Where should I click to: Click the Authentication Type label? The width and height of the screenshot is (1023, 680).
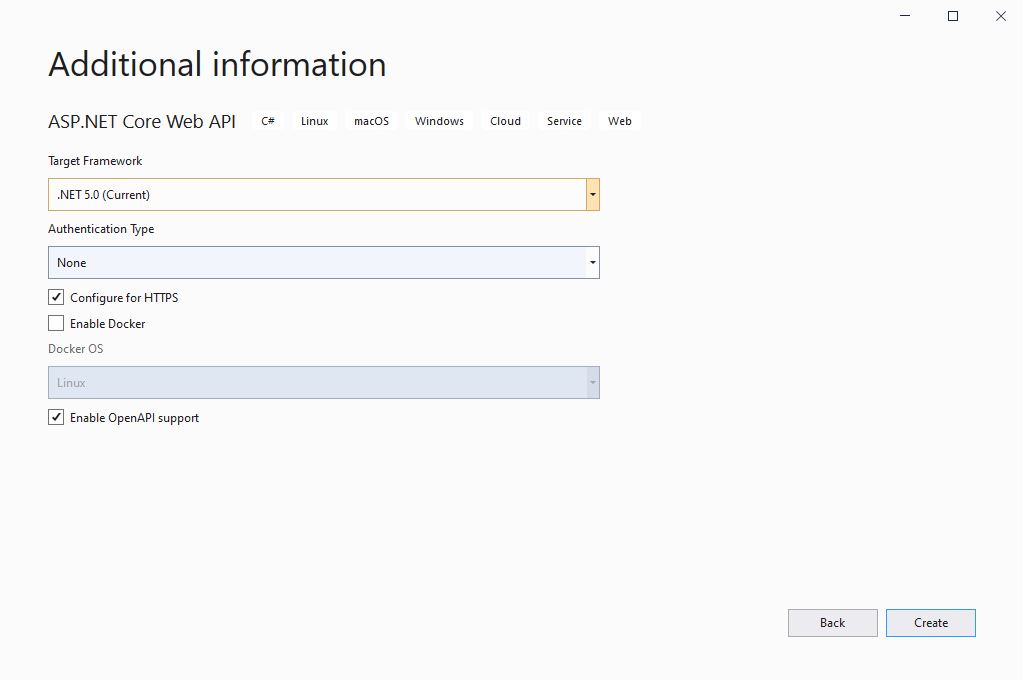pyautogui.click(x=101, y=229)
